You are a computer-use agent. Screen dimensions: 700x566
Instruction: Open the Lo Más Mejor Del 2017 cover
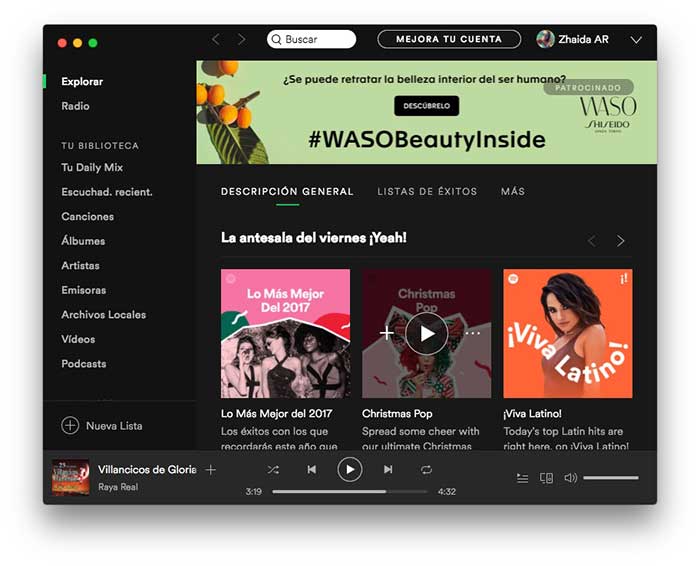[285, 333]
